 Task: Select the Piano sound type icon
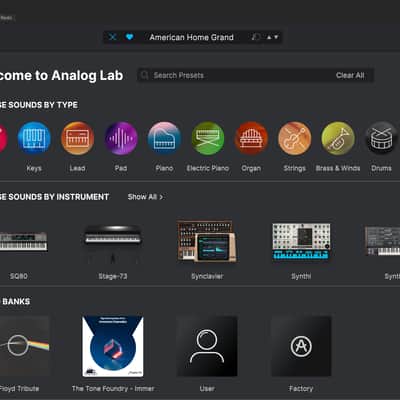tap(164, 138)
